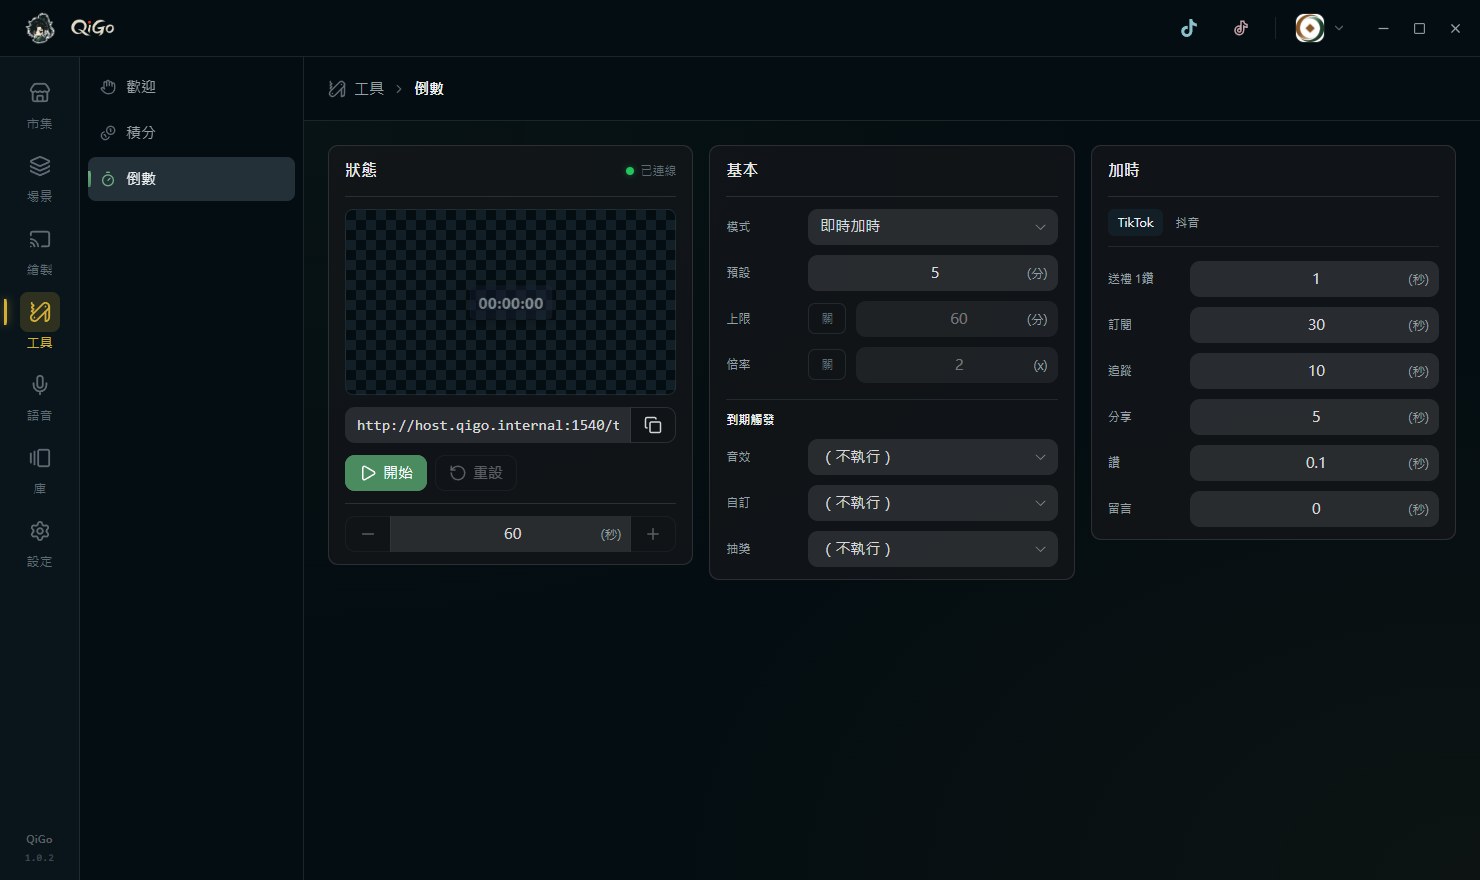1480x880 pixels.
Task: Open the 歡迎 welcome page
Action: point(191,87)
